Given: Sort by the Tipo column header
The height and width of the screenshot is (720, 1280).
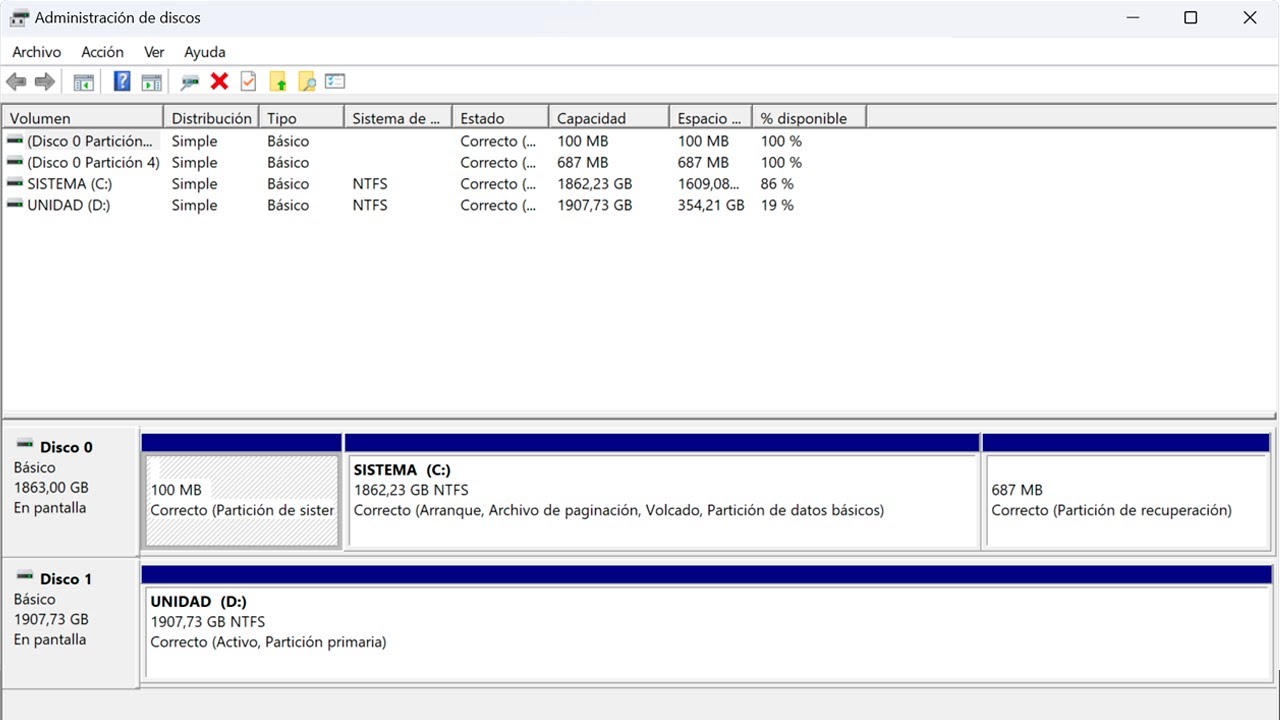Looking at the screenshot, I should (302, 118).
